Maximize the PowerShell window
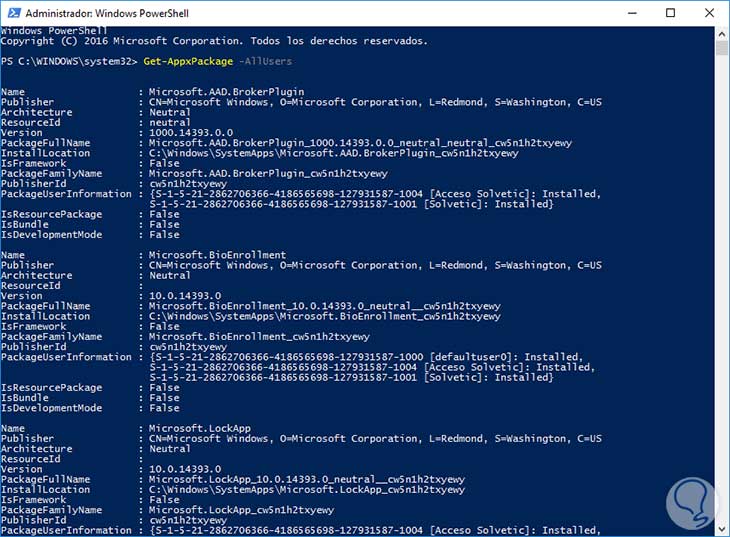 point(670,13)
